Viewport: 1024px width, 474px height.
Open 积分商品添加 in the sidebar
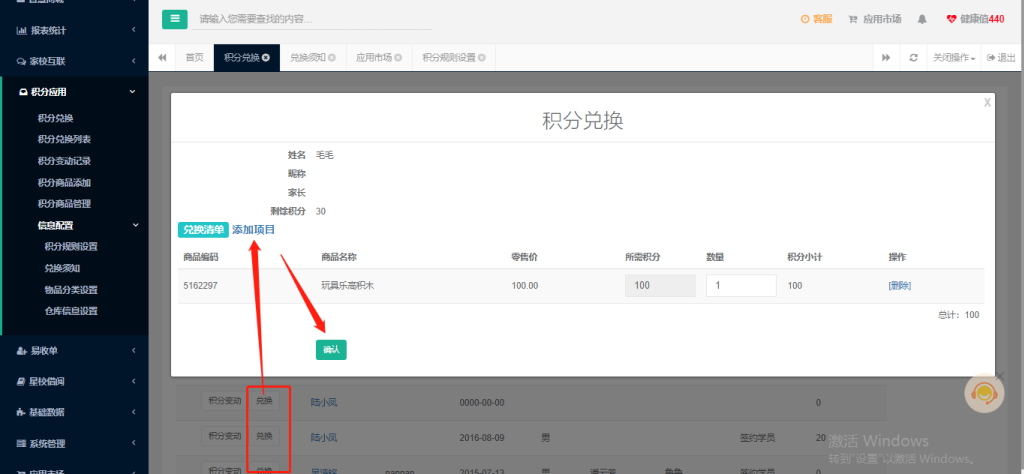pyautogui.click(x=64, y=182)
